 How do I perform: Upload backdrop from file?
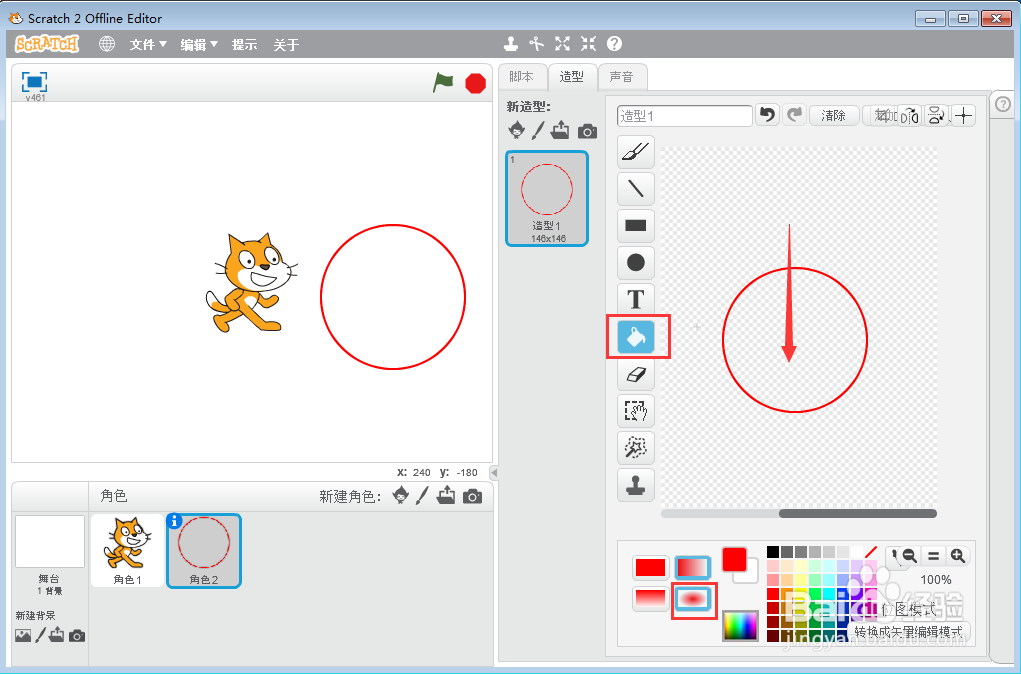click(57, 634)
